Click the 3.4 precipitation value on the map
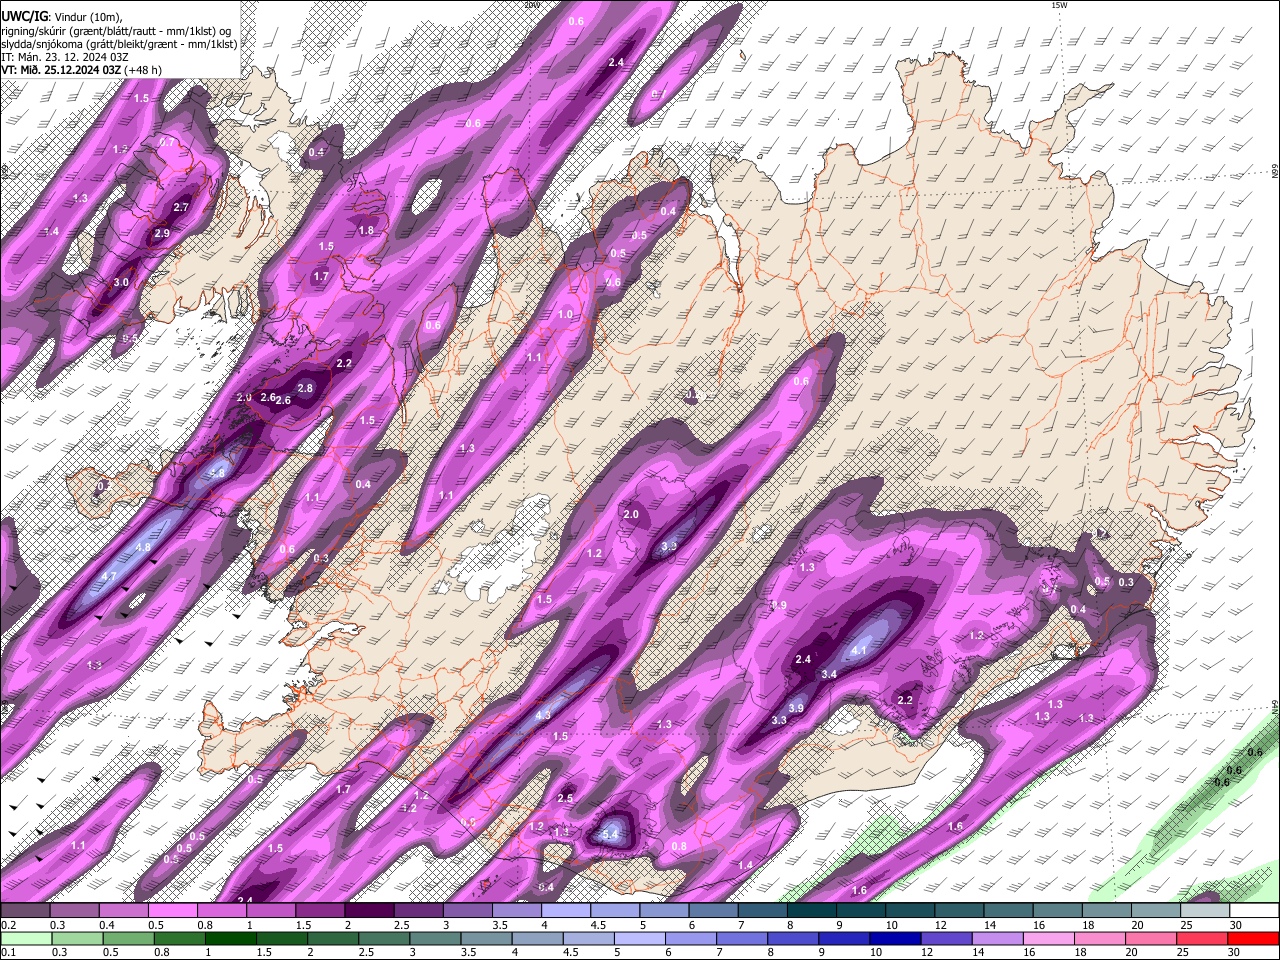The height and width of the screenshot is (960, 1280). tap(829, 674)
